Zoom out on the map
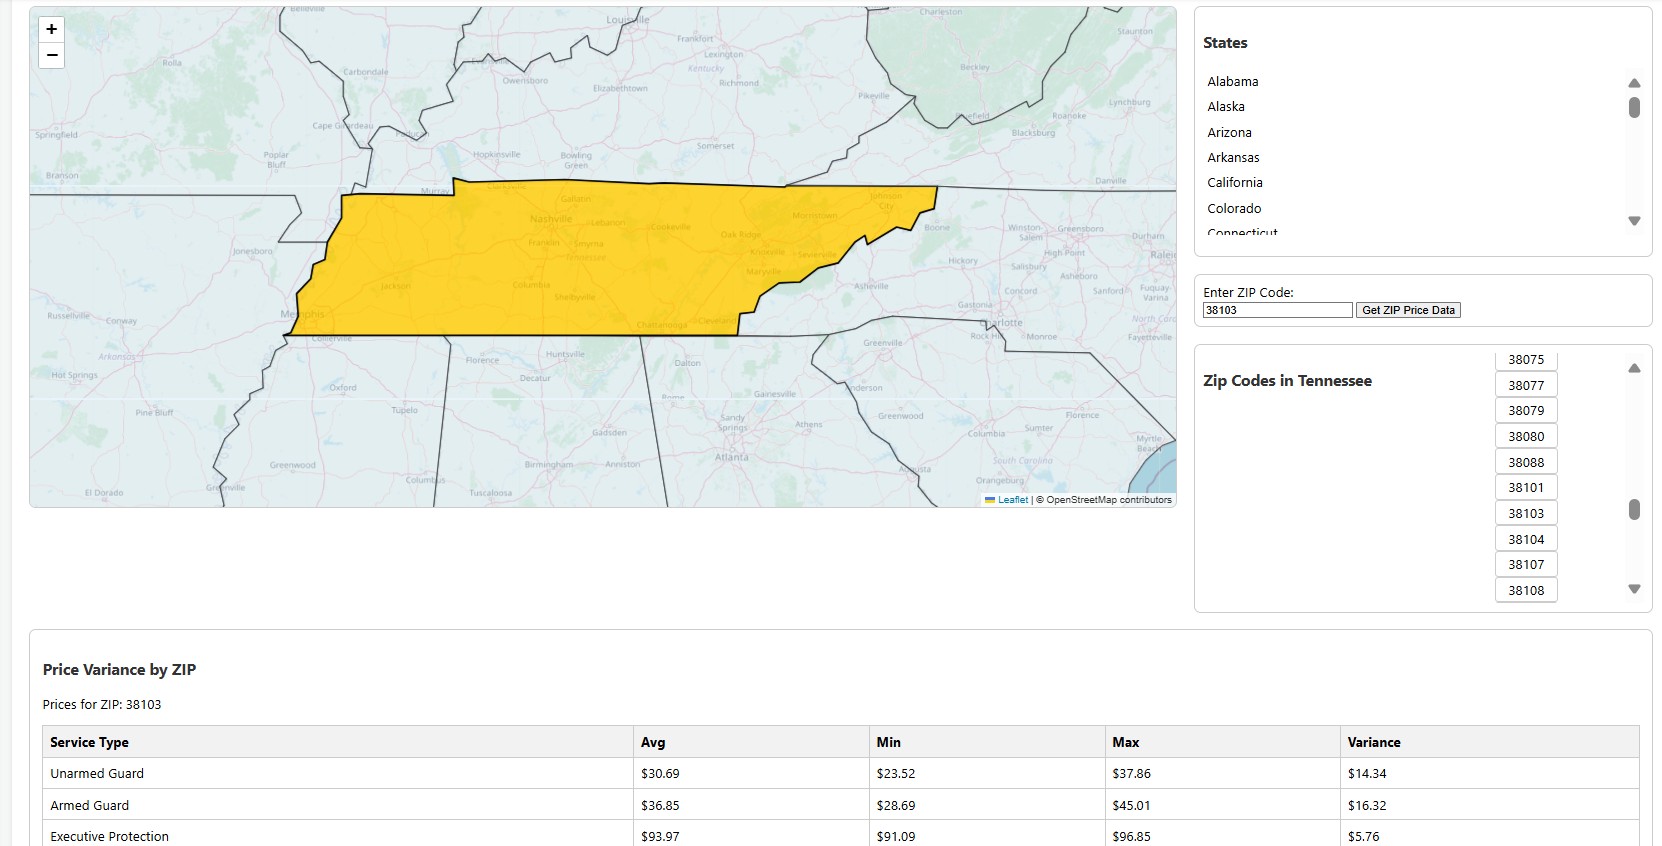The width and height of the screenshot is (1662, 846). click(x=52, y=55)
